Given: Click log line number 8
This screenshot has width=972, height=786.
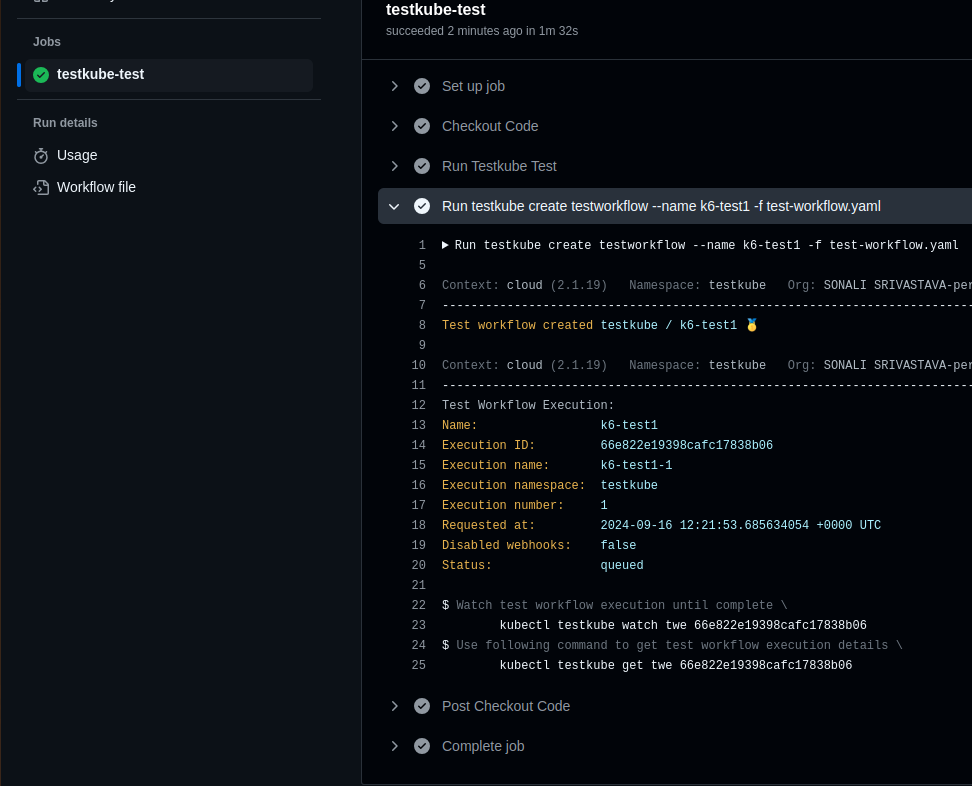Looking at the screenshot, I should coord(422,325).
